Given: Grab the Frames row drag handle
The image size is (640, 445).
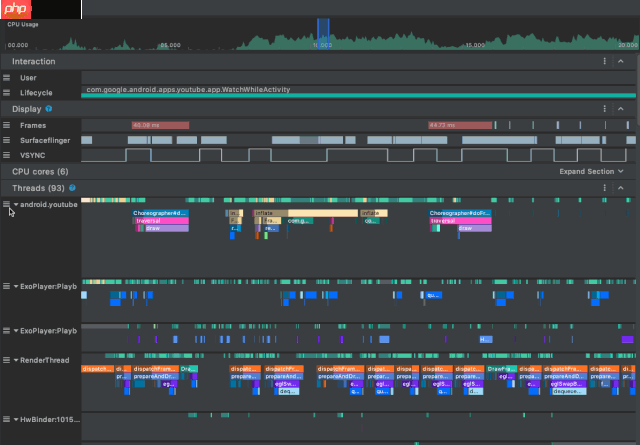Looking at the screenshot, I should (x=7, y=125).
